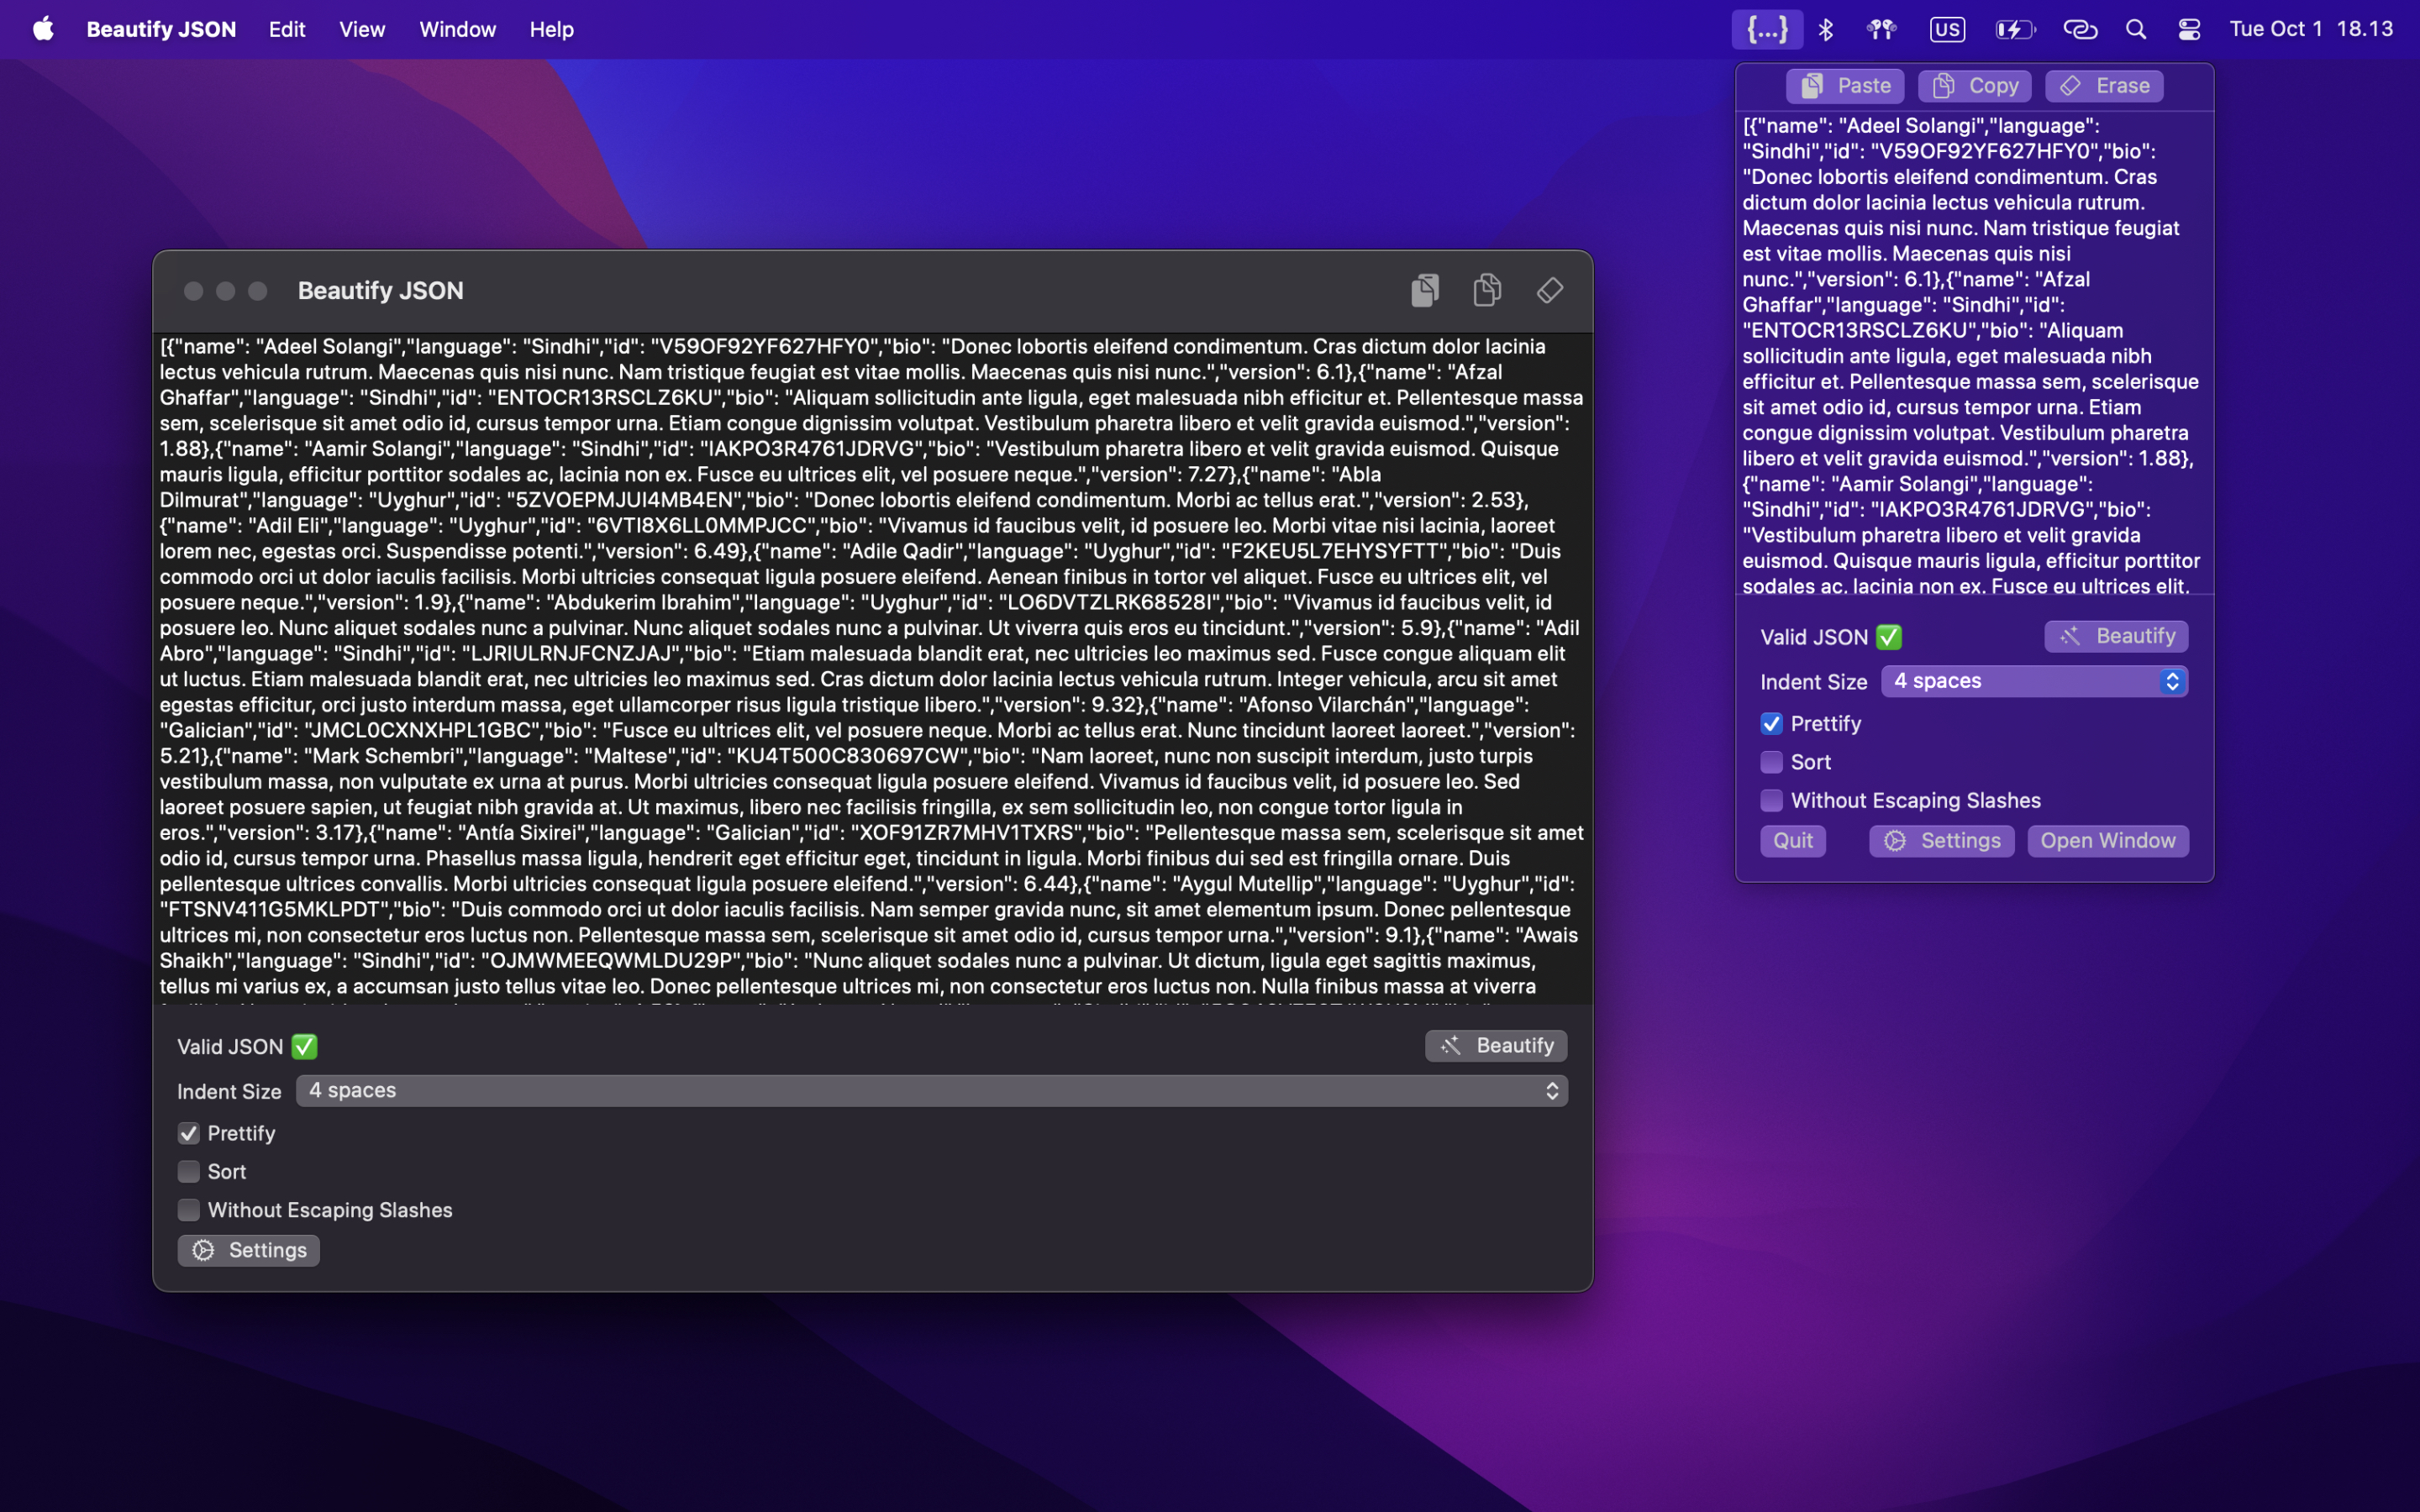Open the app's {...} menu bar icon
The image size is (2420, 1512).
(x=1768, y=29)
